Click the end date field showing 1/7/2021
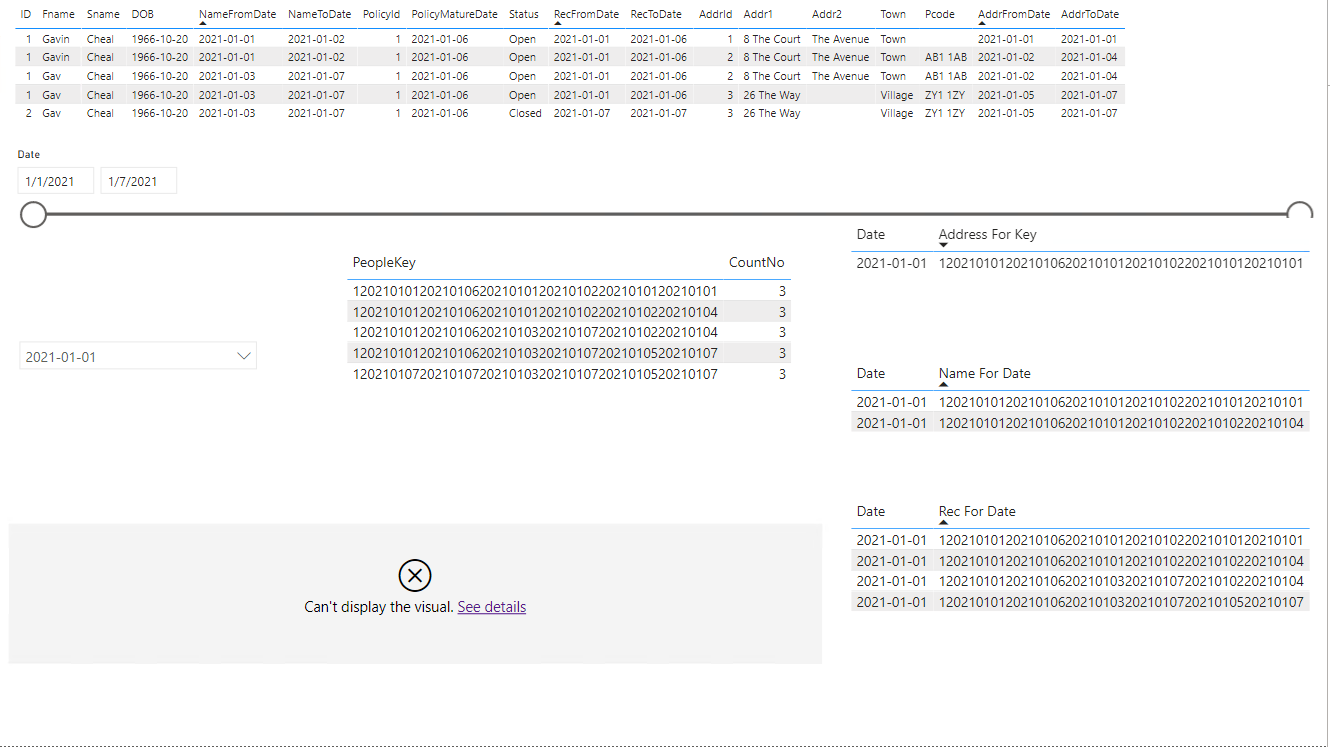Viewport: 1330px width, 747px height. pos(139,181)
